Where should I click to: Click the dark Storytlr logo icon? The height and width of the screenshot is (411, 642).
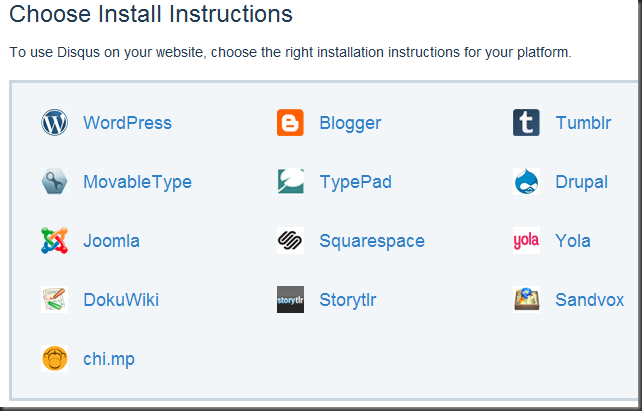[290, 299]
